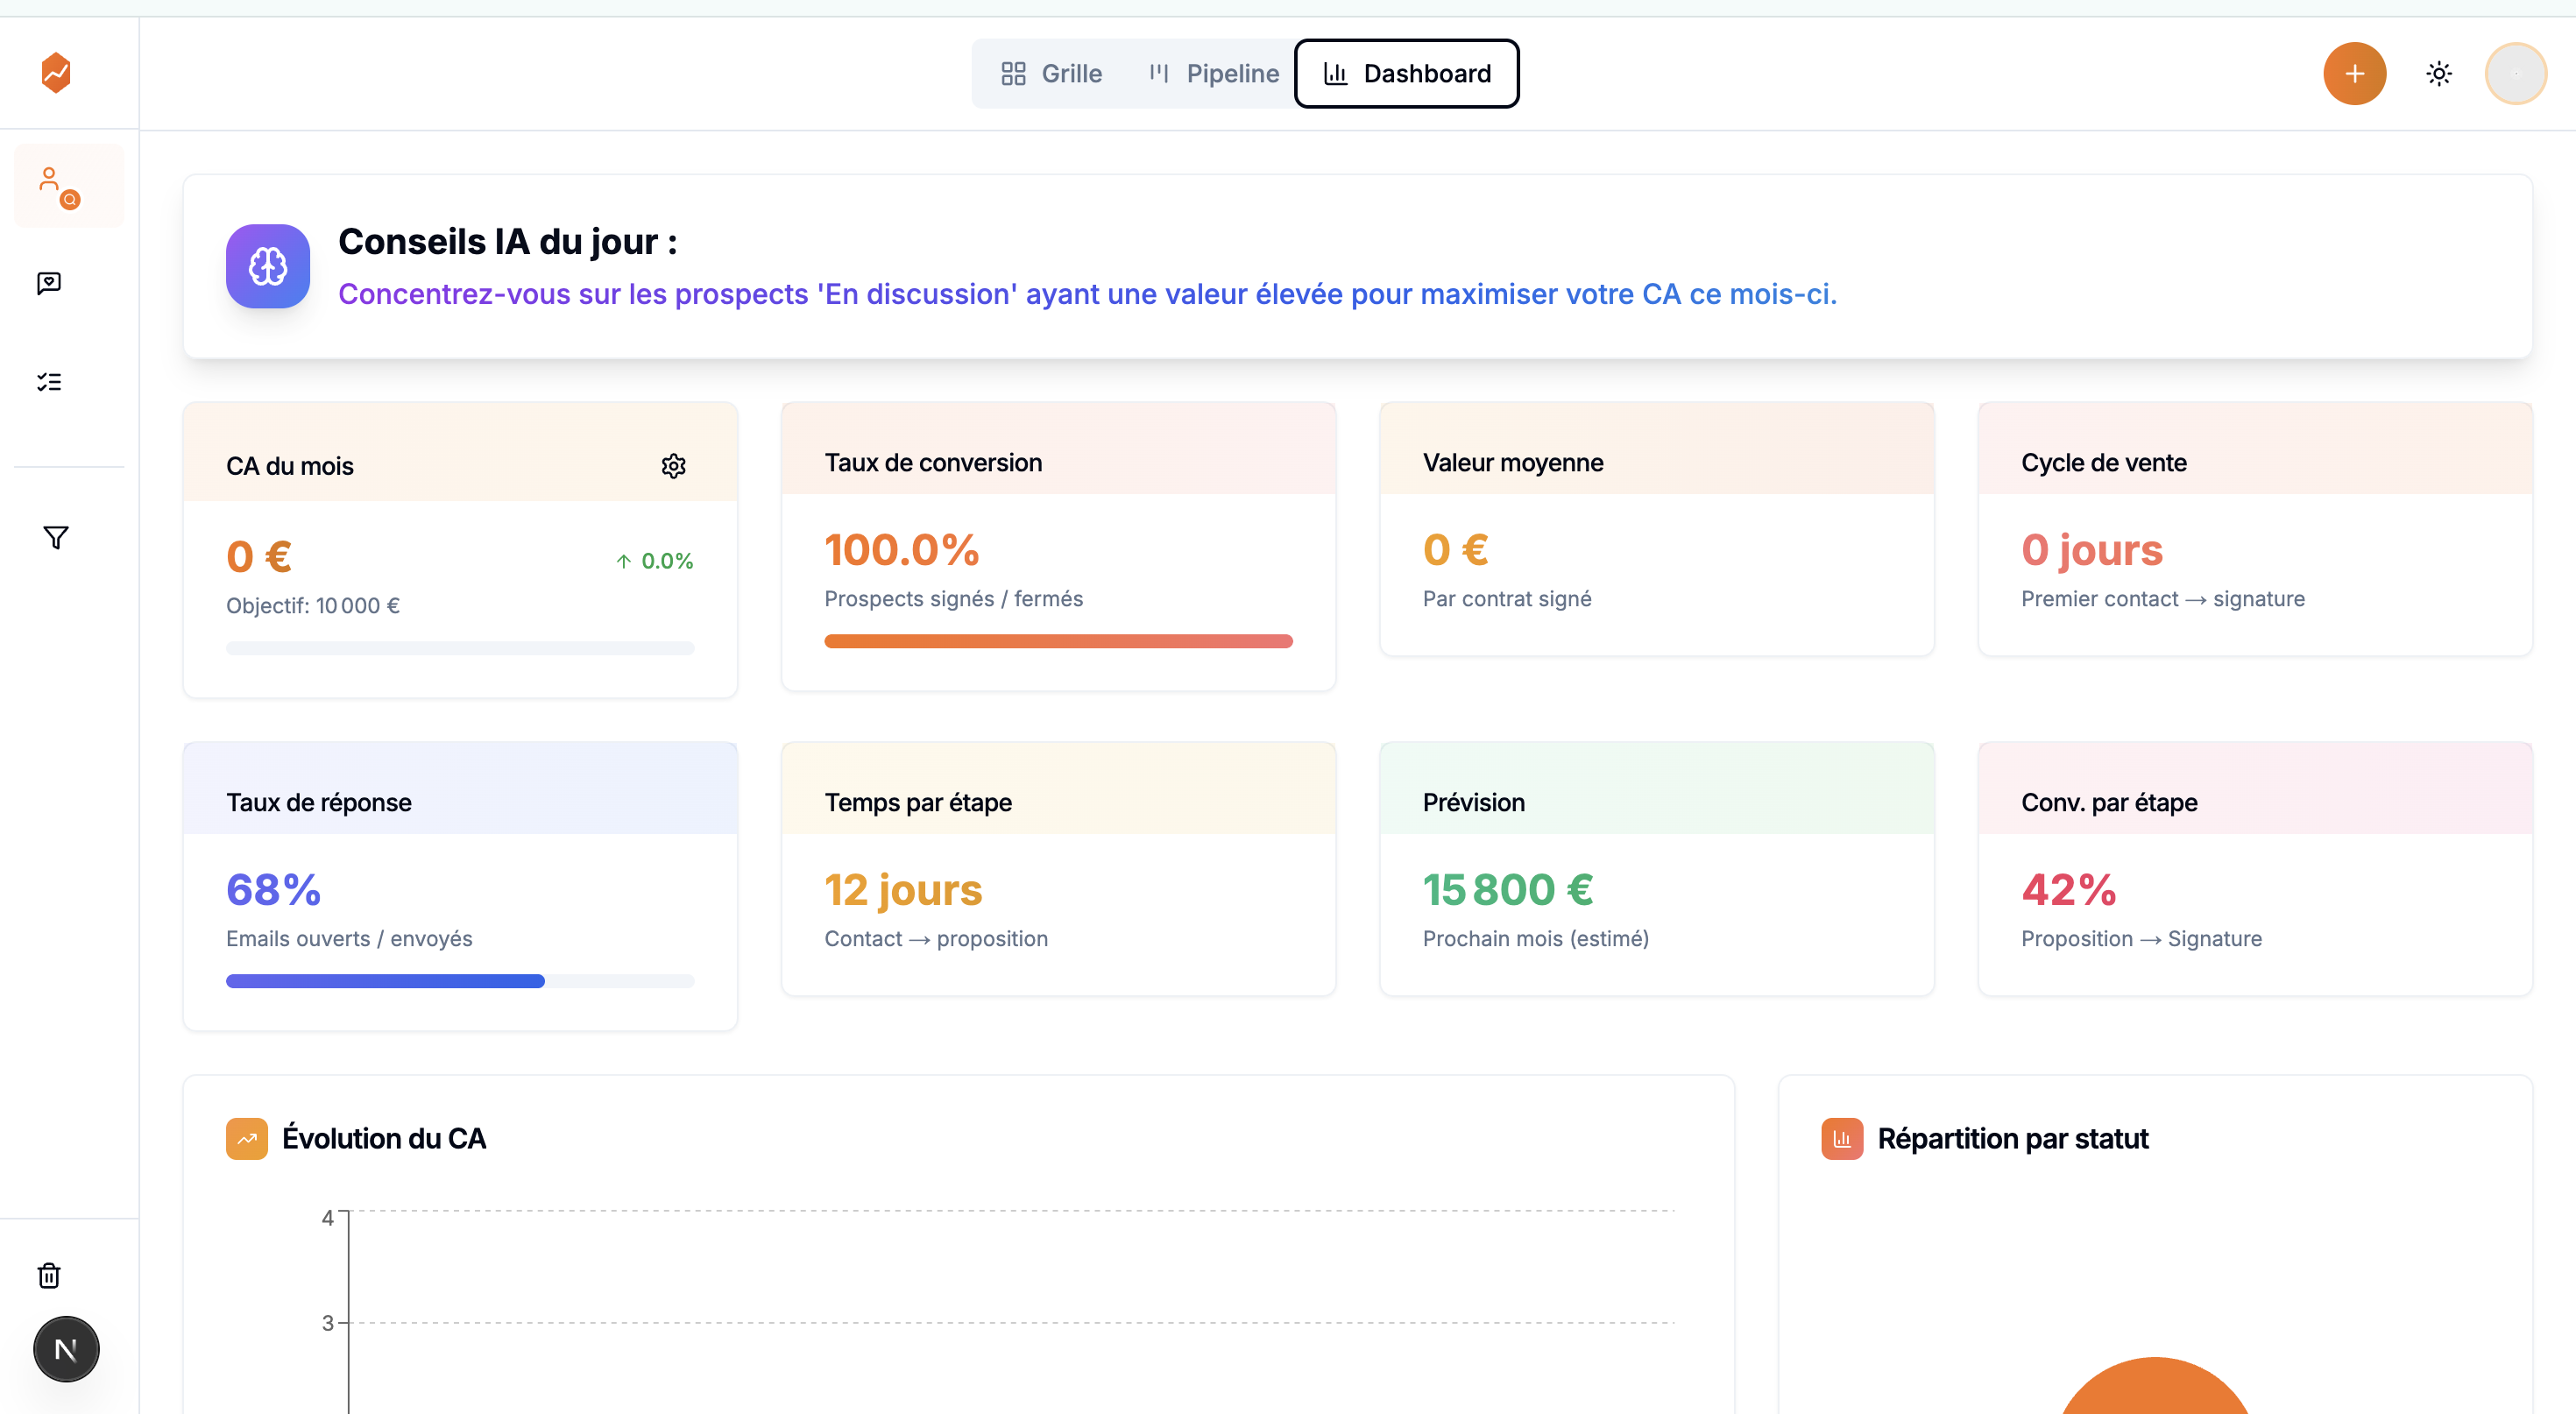The image size is (2576, 1414).
Task: Click 'Emails ouverts / envoyés' label
Action: [x=349, y=938]
